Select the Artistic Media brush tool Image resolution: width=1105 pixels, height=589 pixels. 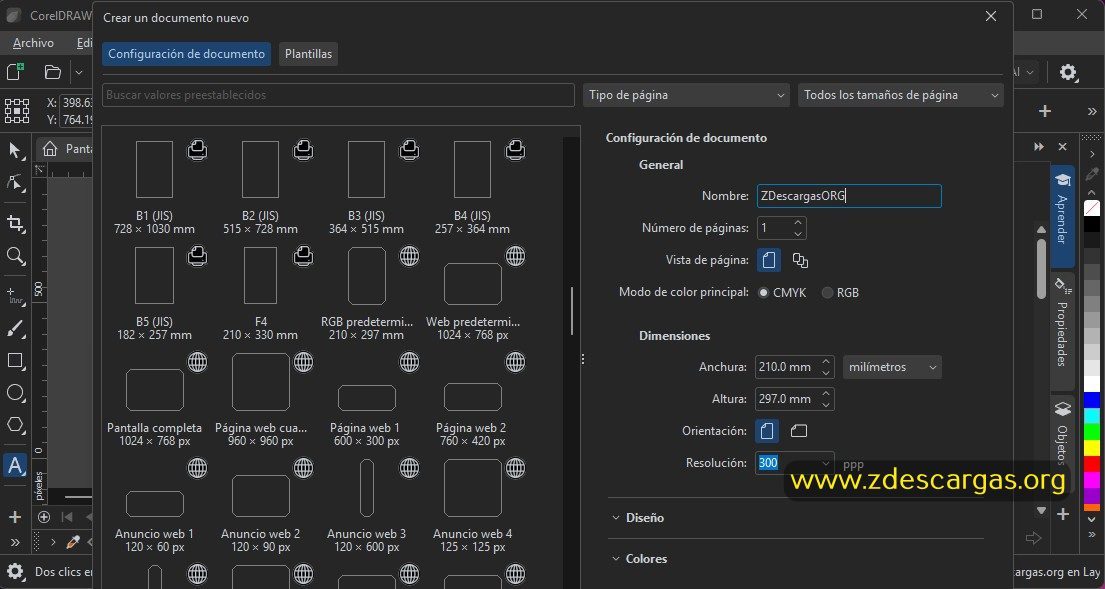tap(15, 329)
